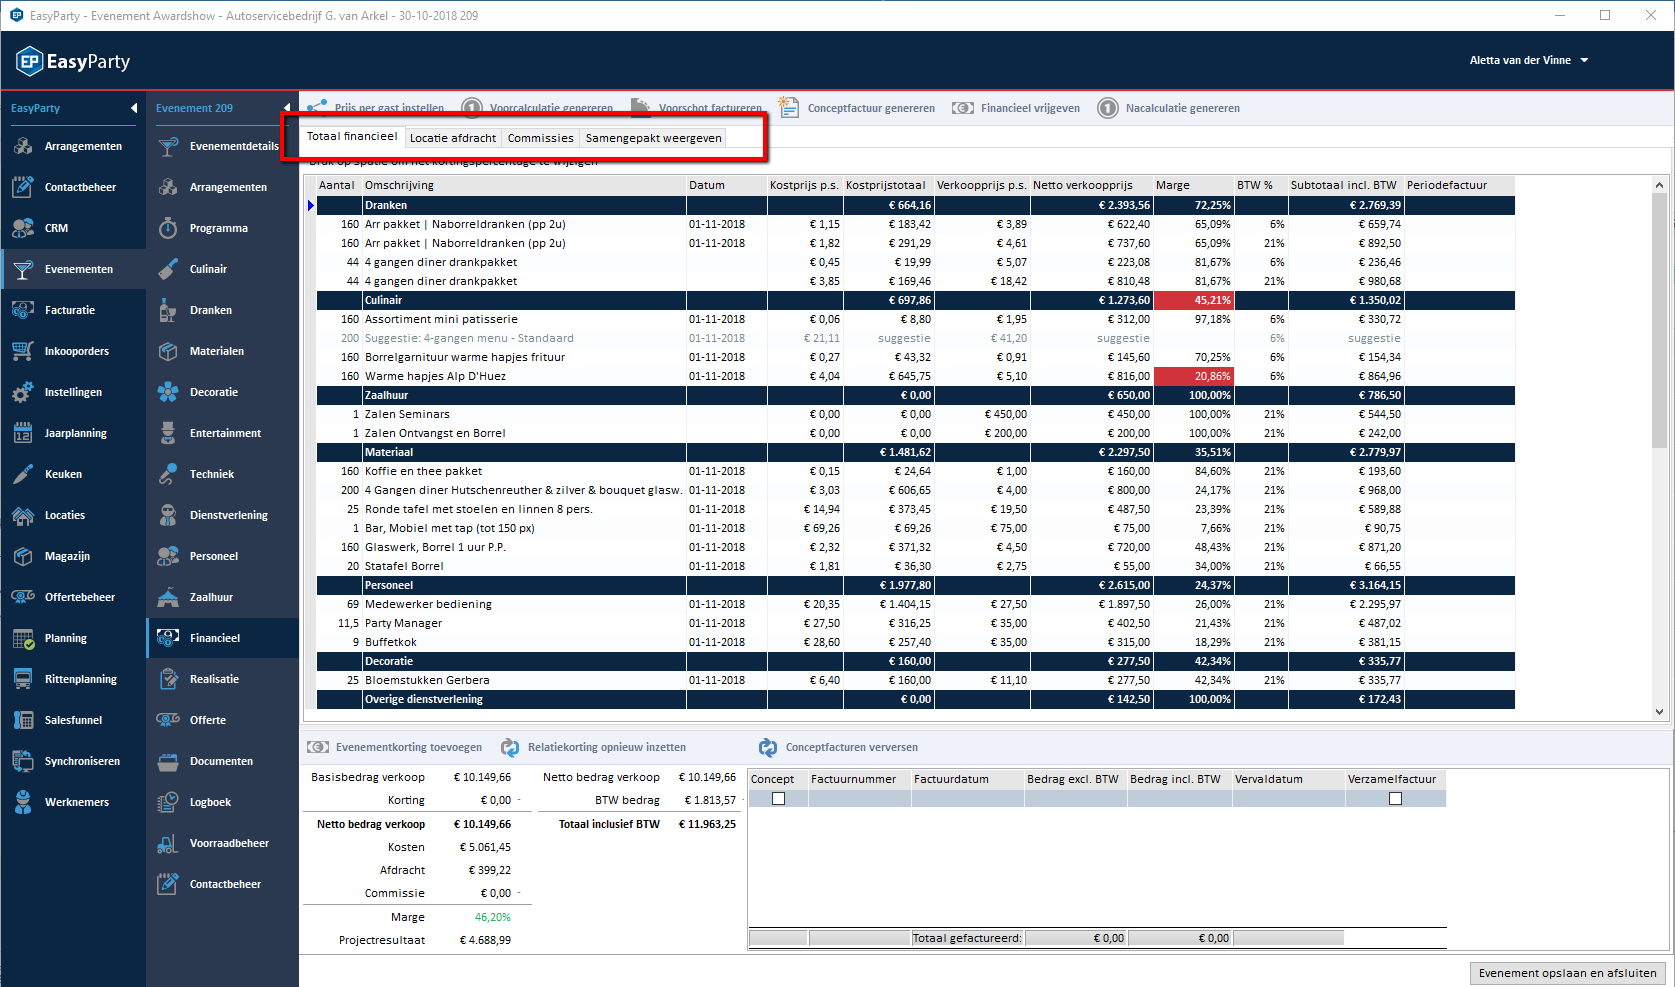Click Conceptfacturen verversen
The image size is (1675, 987).
point(838,747)
